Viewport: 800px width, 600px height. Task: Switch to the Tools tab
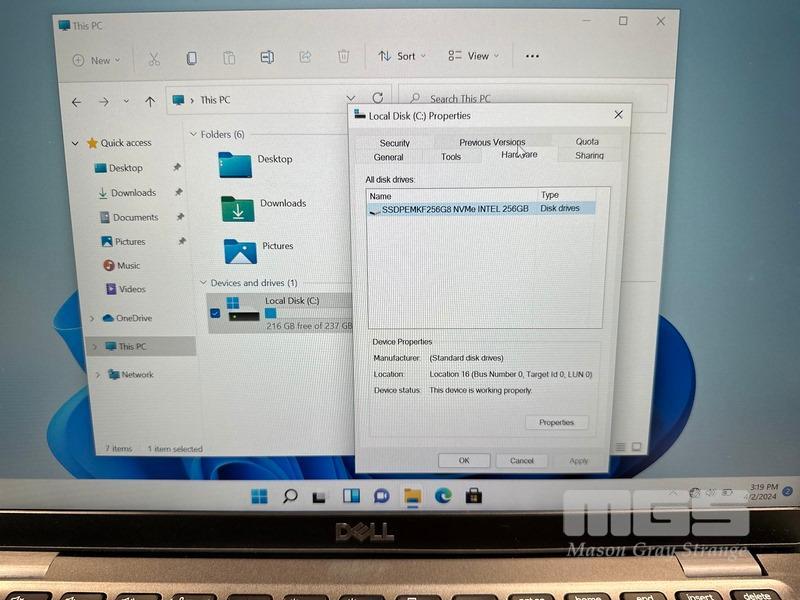click(x=451, y=157)
